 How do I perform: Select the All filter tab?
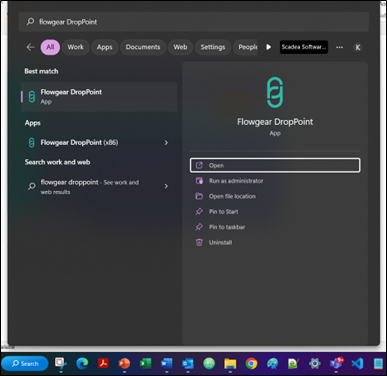pyautogui.click(x=50, y=47)
